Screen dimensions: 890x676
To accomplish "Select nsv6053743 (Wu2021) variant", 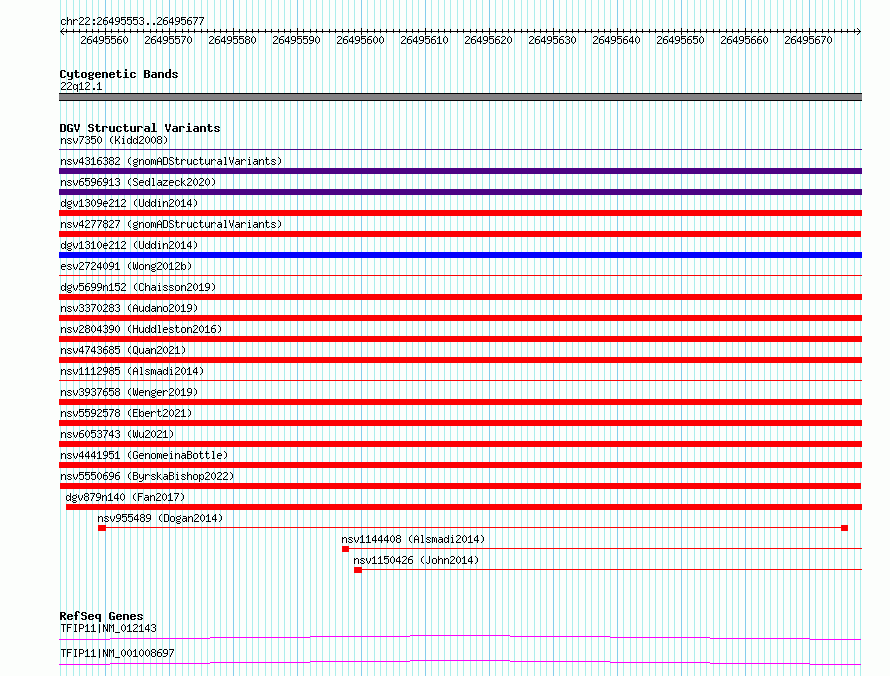I will (x=117, y=434).
